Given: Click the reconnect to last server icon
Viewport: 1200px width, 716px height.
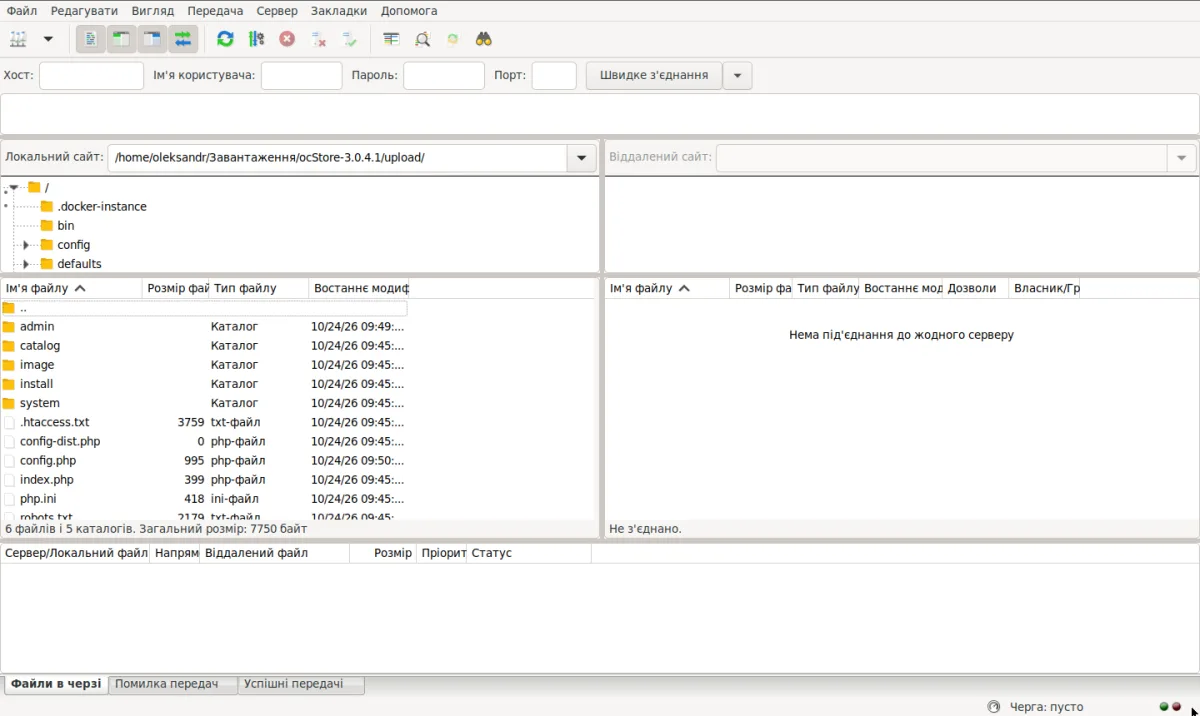Looking at the screenshot, I should [349, 39].
